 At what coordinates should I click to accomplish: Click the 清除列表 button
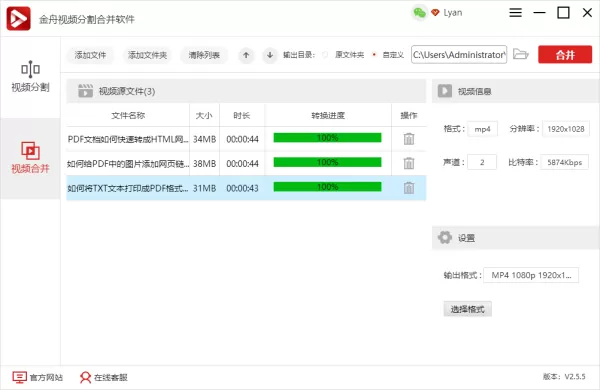coord(204,55)
